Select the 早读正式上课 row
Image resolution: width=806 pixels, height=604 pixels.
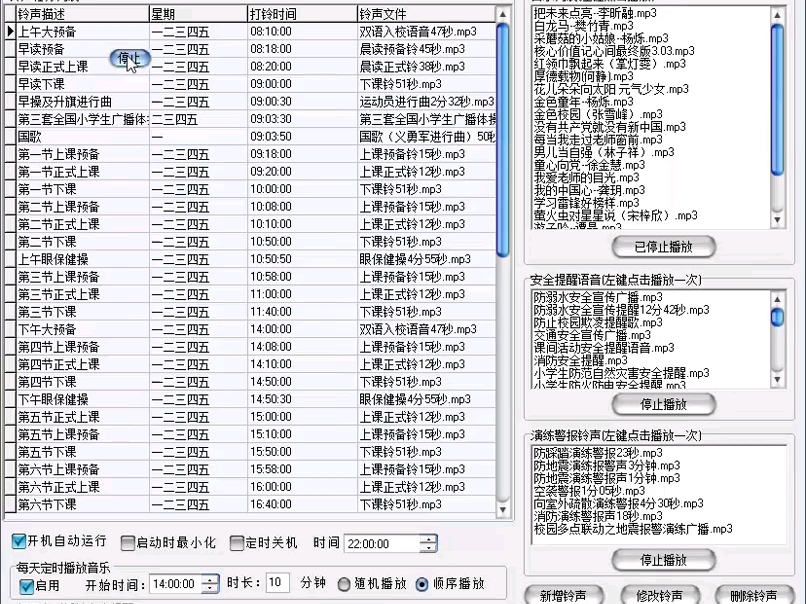click(250, 67)
